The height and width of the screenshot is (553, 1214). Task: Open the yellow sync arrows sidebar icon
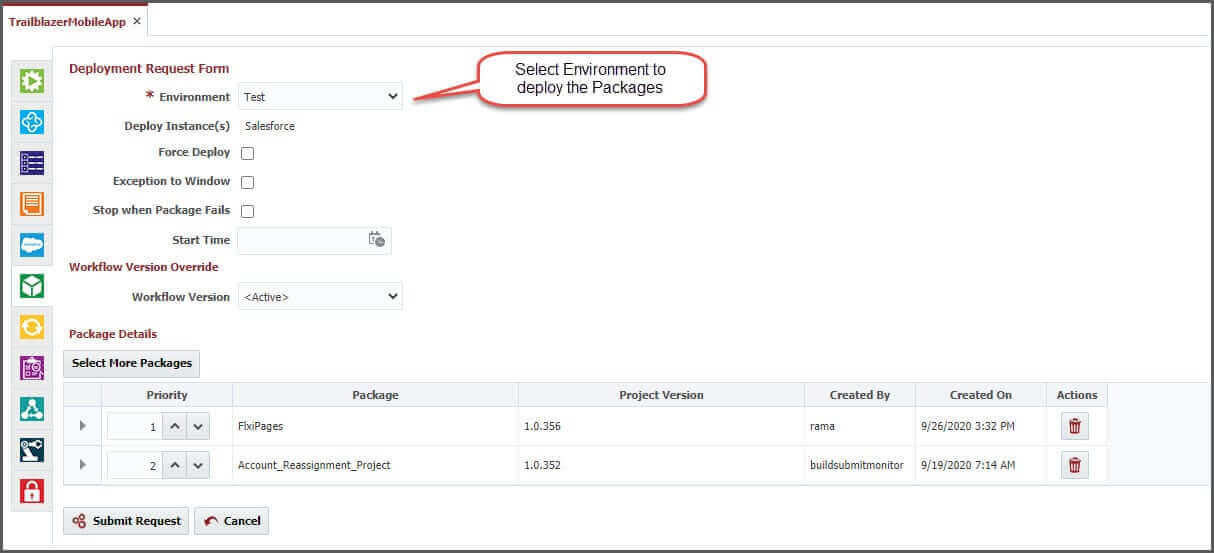pyautogui.click(x=32, y=327)
